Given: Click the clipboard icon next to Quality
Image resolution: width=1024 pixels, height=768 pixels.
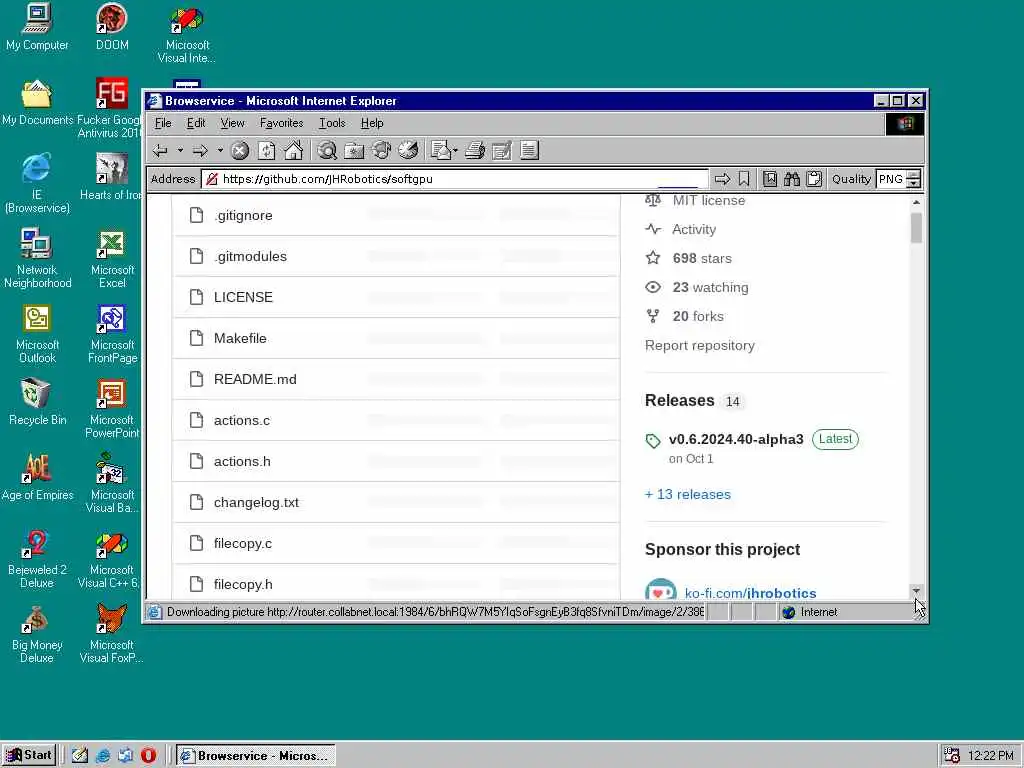Looking at the screenshot, I should pyautogui.click(x=814, y=179).
